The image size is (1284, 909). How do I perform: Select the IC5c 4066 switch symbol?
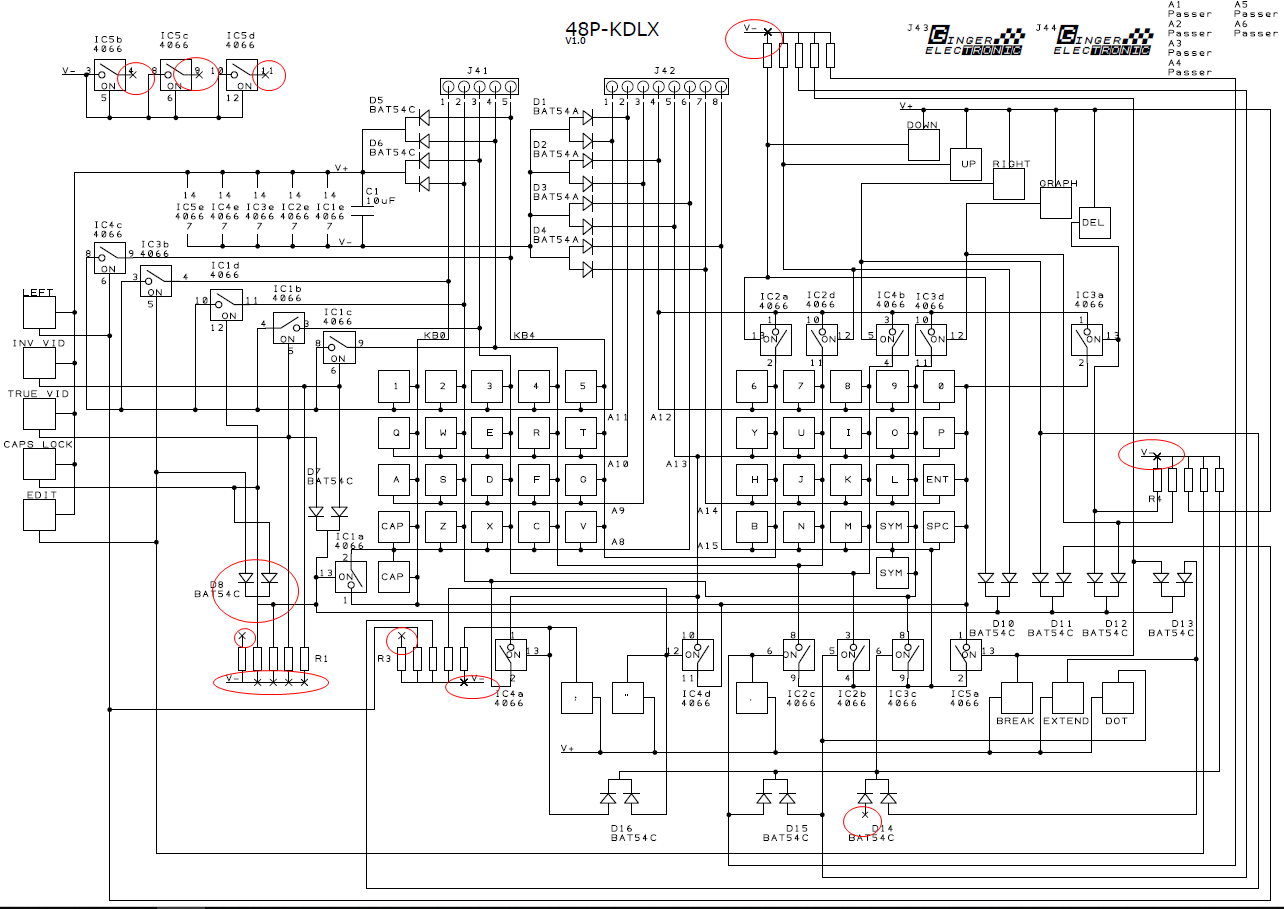[174, 74]
